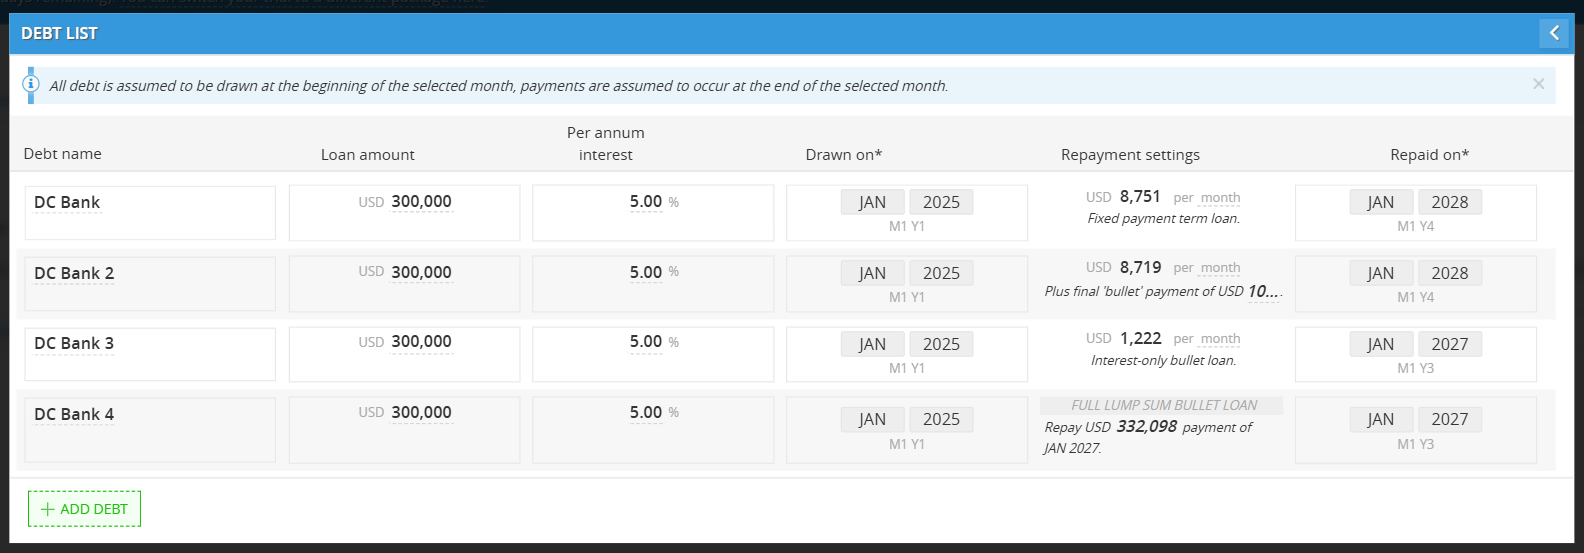This screenshot has height=553, width=1584.
Task: Click the Add Debt button
Action: click(84, 509)
